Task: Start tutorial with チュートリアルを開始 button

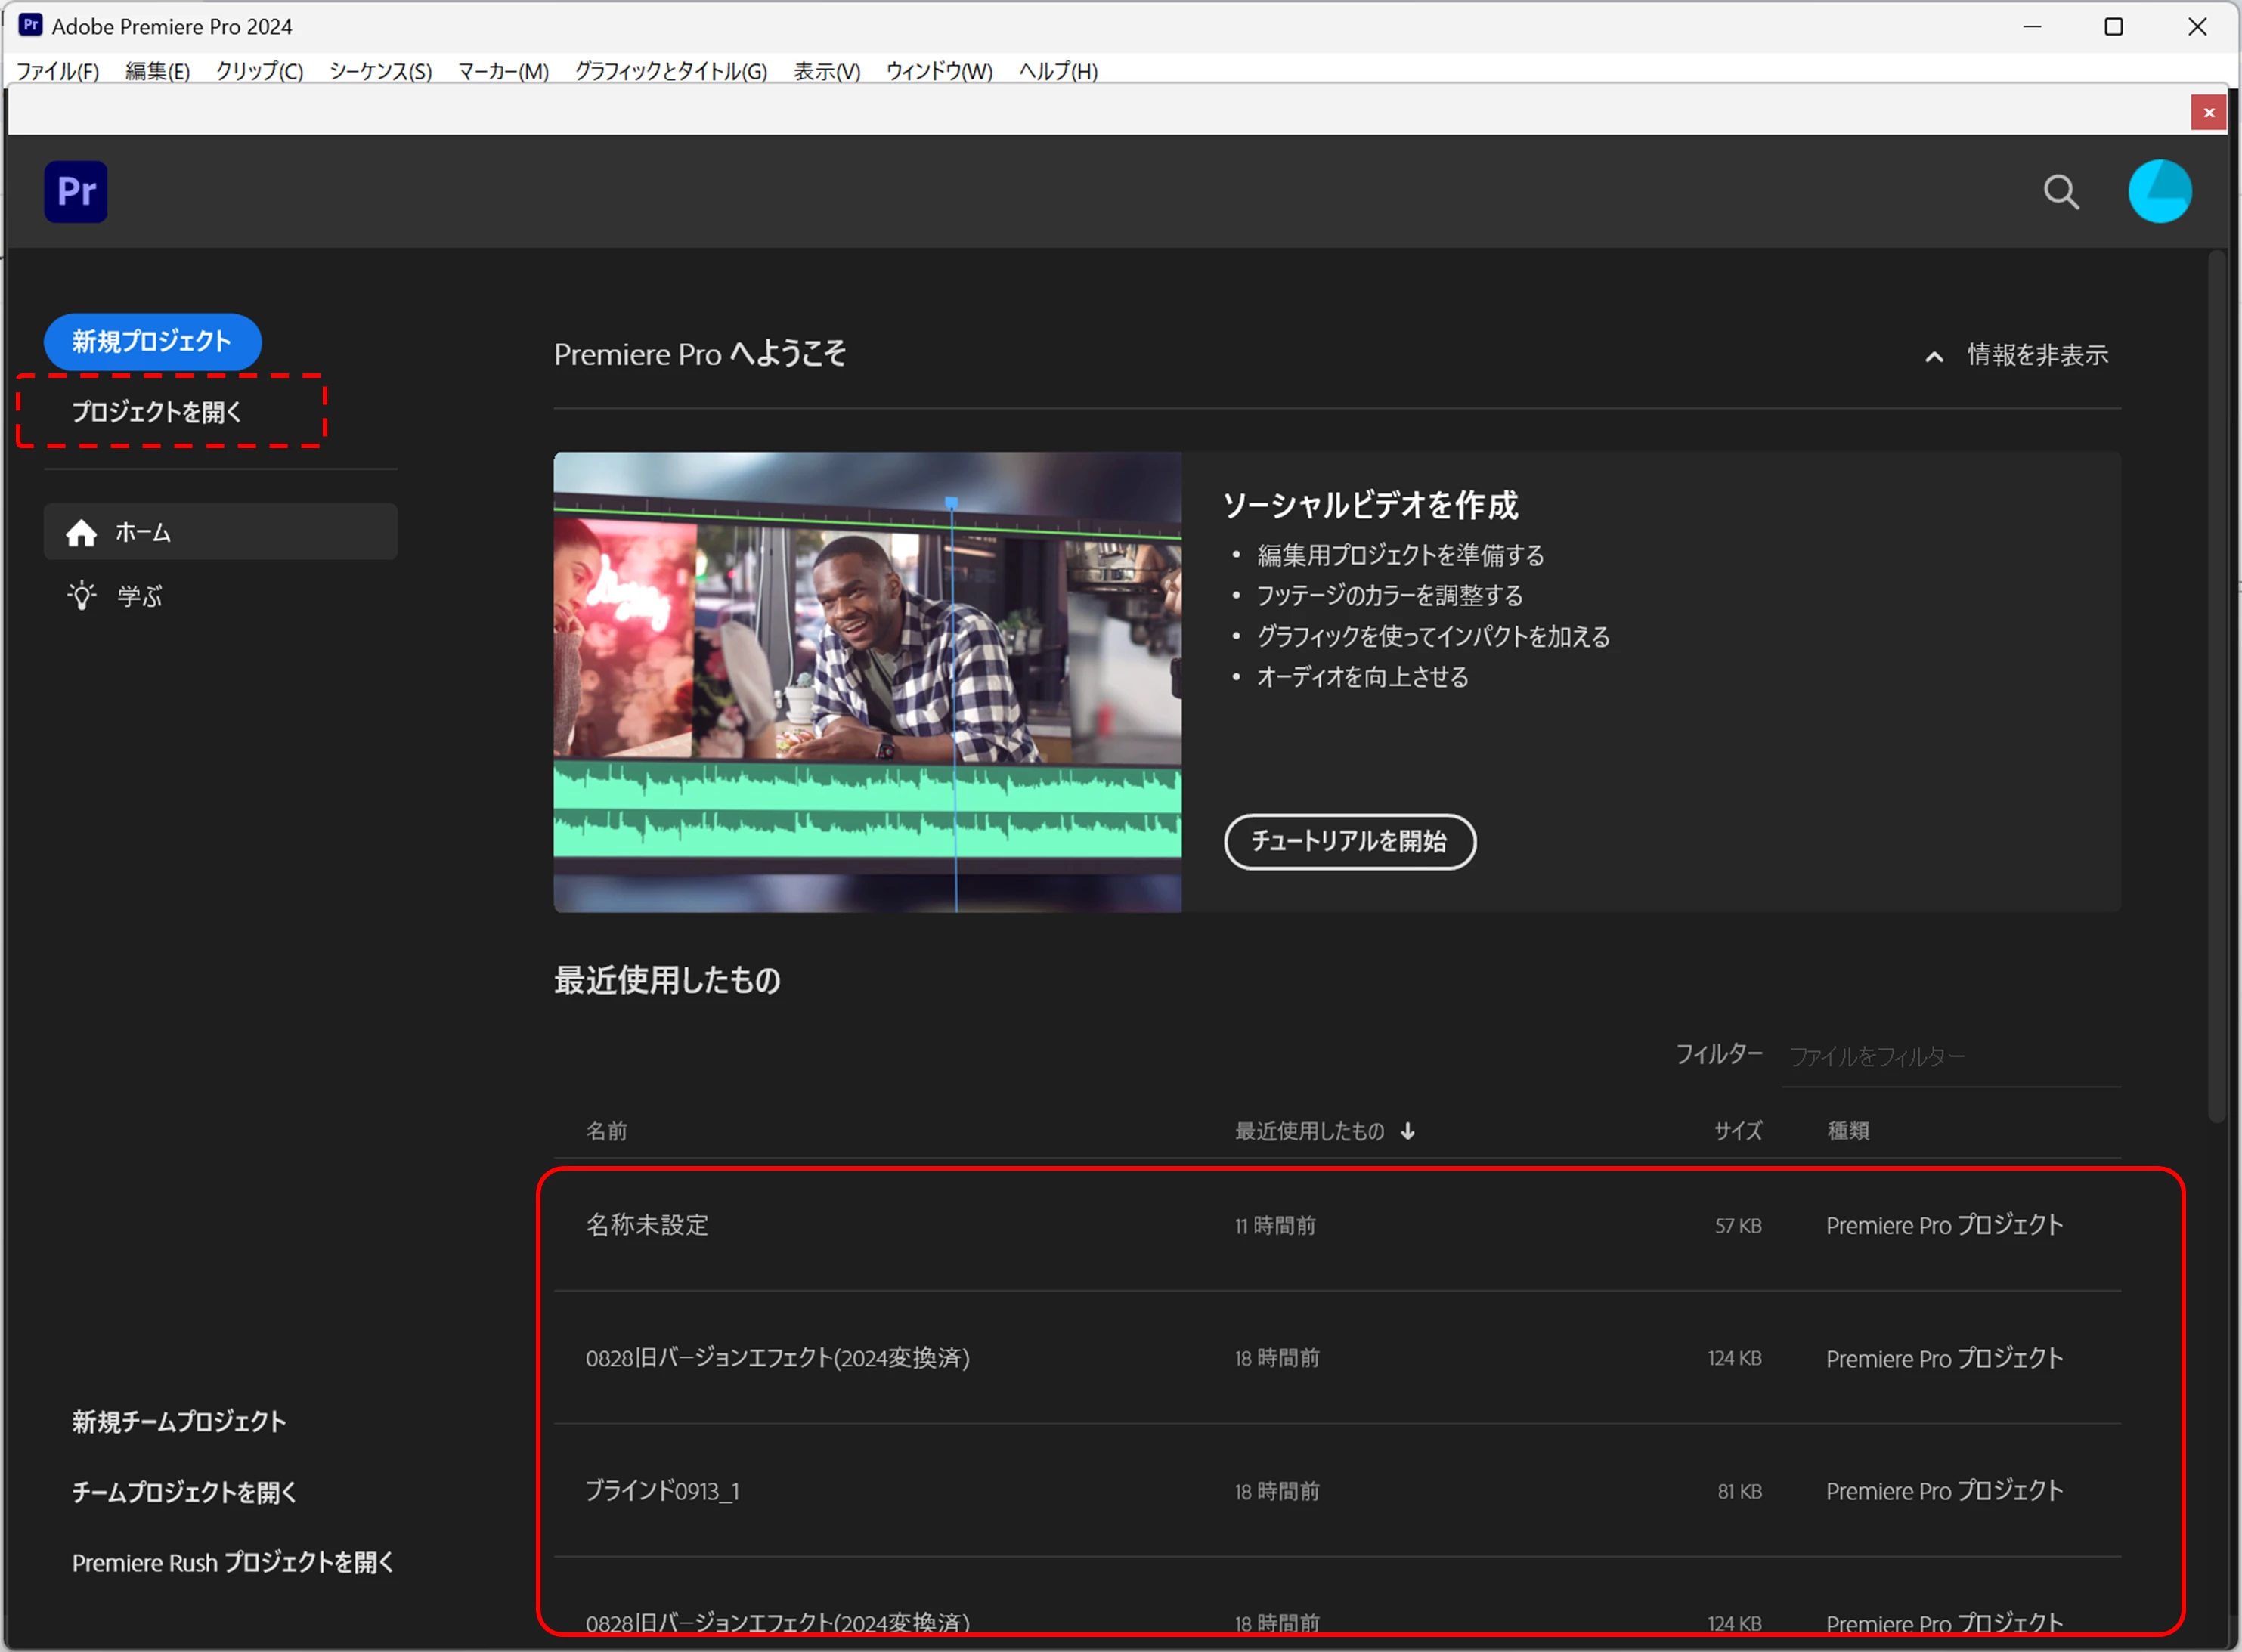Action: click(x=1349, y=841)
